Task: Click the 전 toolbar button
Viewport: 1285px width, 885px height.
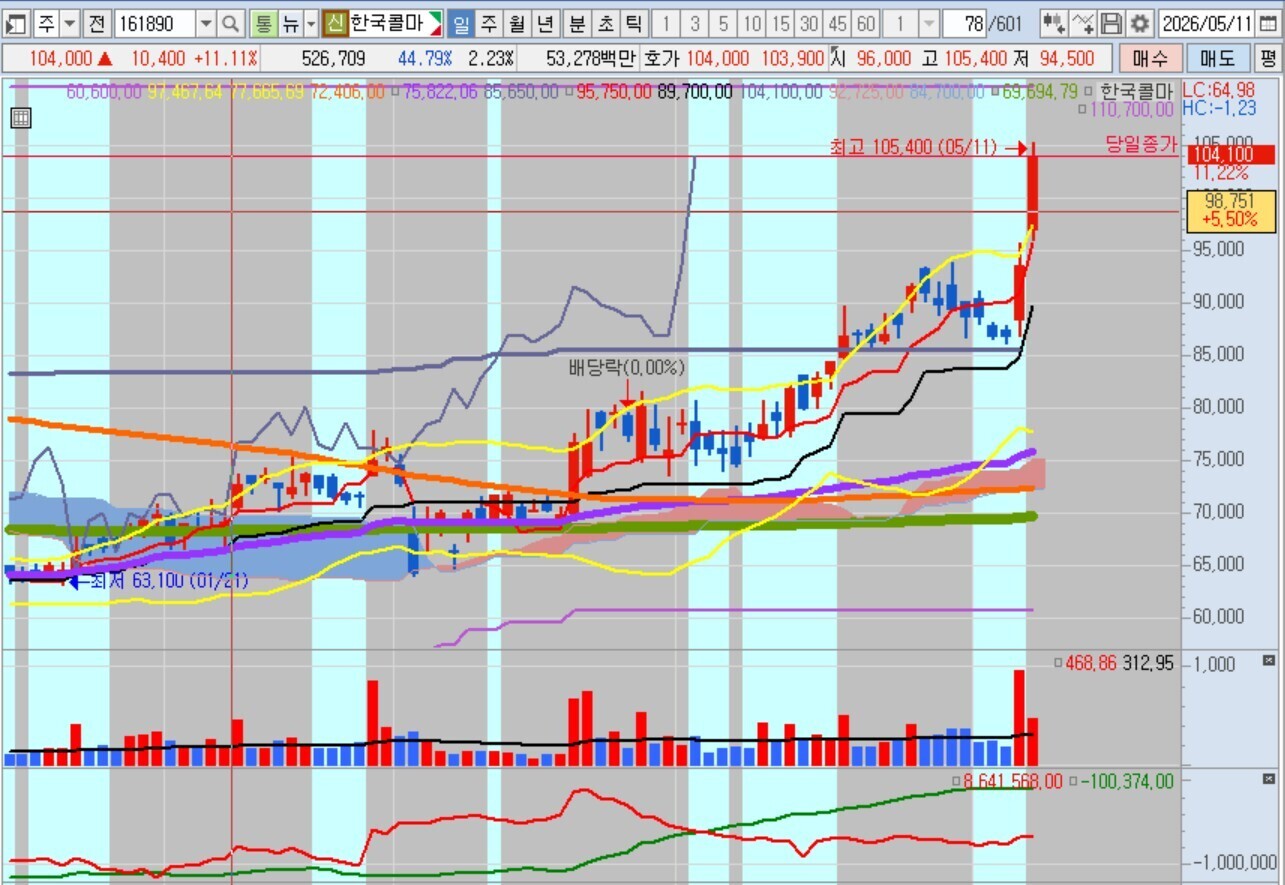Action: click(x=96, y=23)
